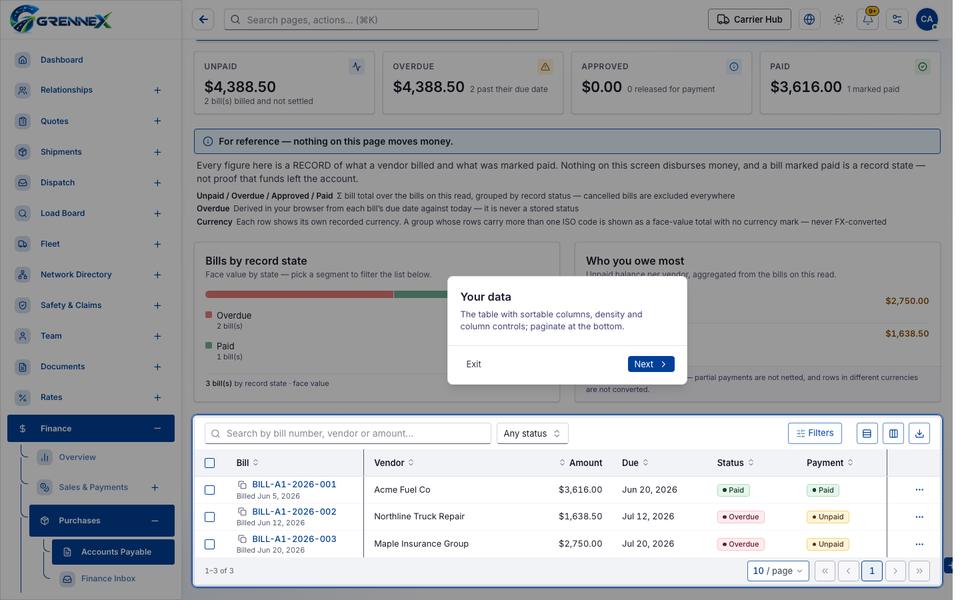Open the column controls icon
This screenshot has height=600, width=960.
pos(893,433)
